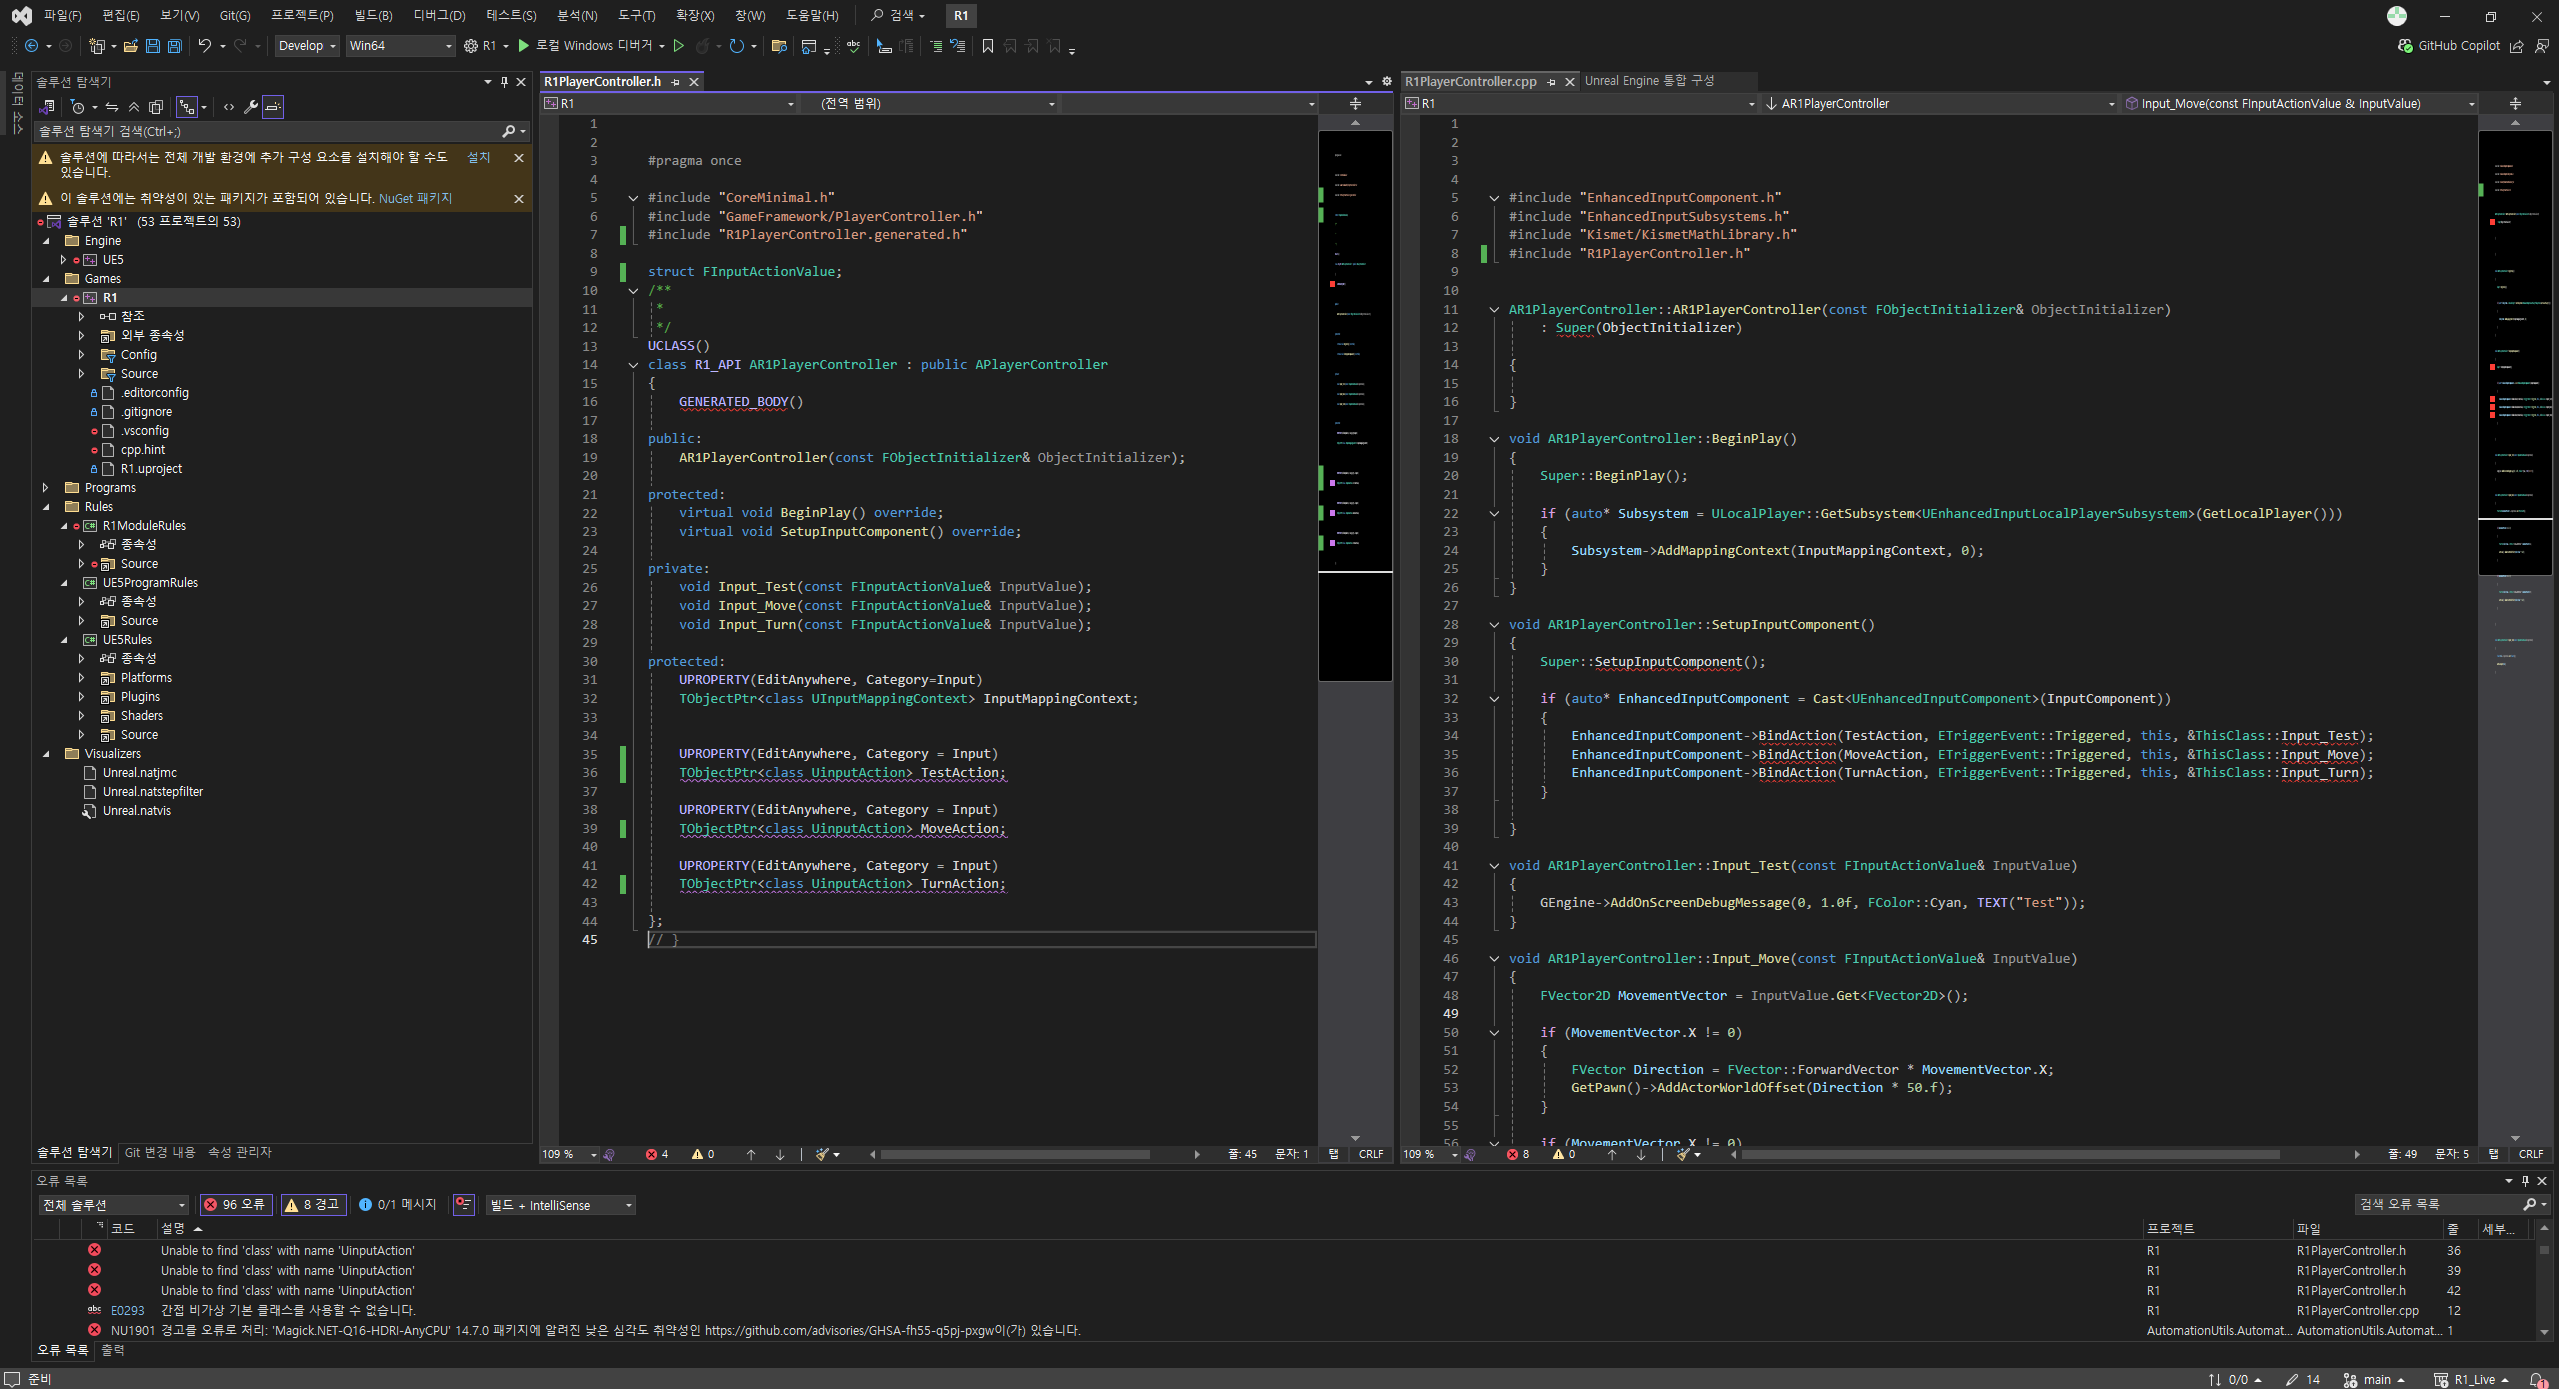Click the GitHub Copilot icon
The height and width of the screenshot is (1389, 2559).
pyautogui.click(x=2406, y=46)
